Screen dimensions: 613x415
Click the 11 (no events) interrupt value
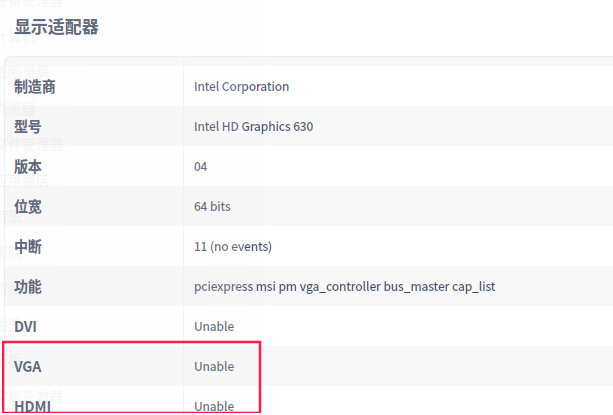point(232,247)
